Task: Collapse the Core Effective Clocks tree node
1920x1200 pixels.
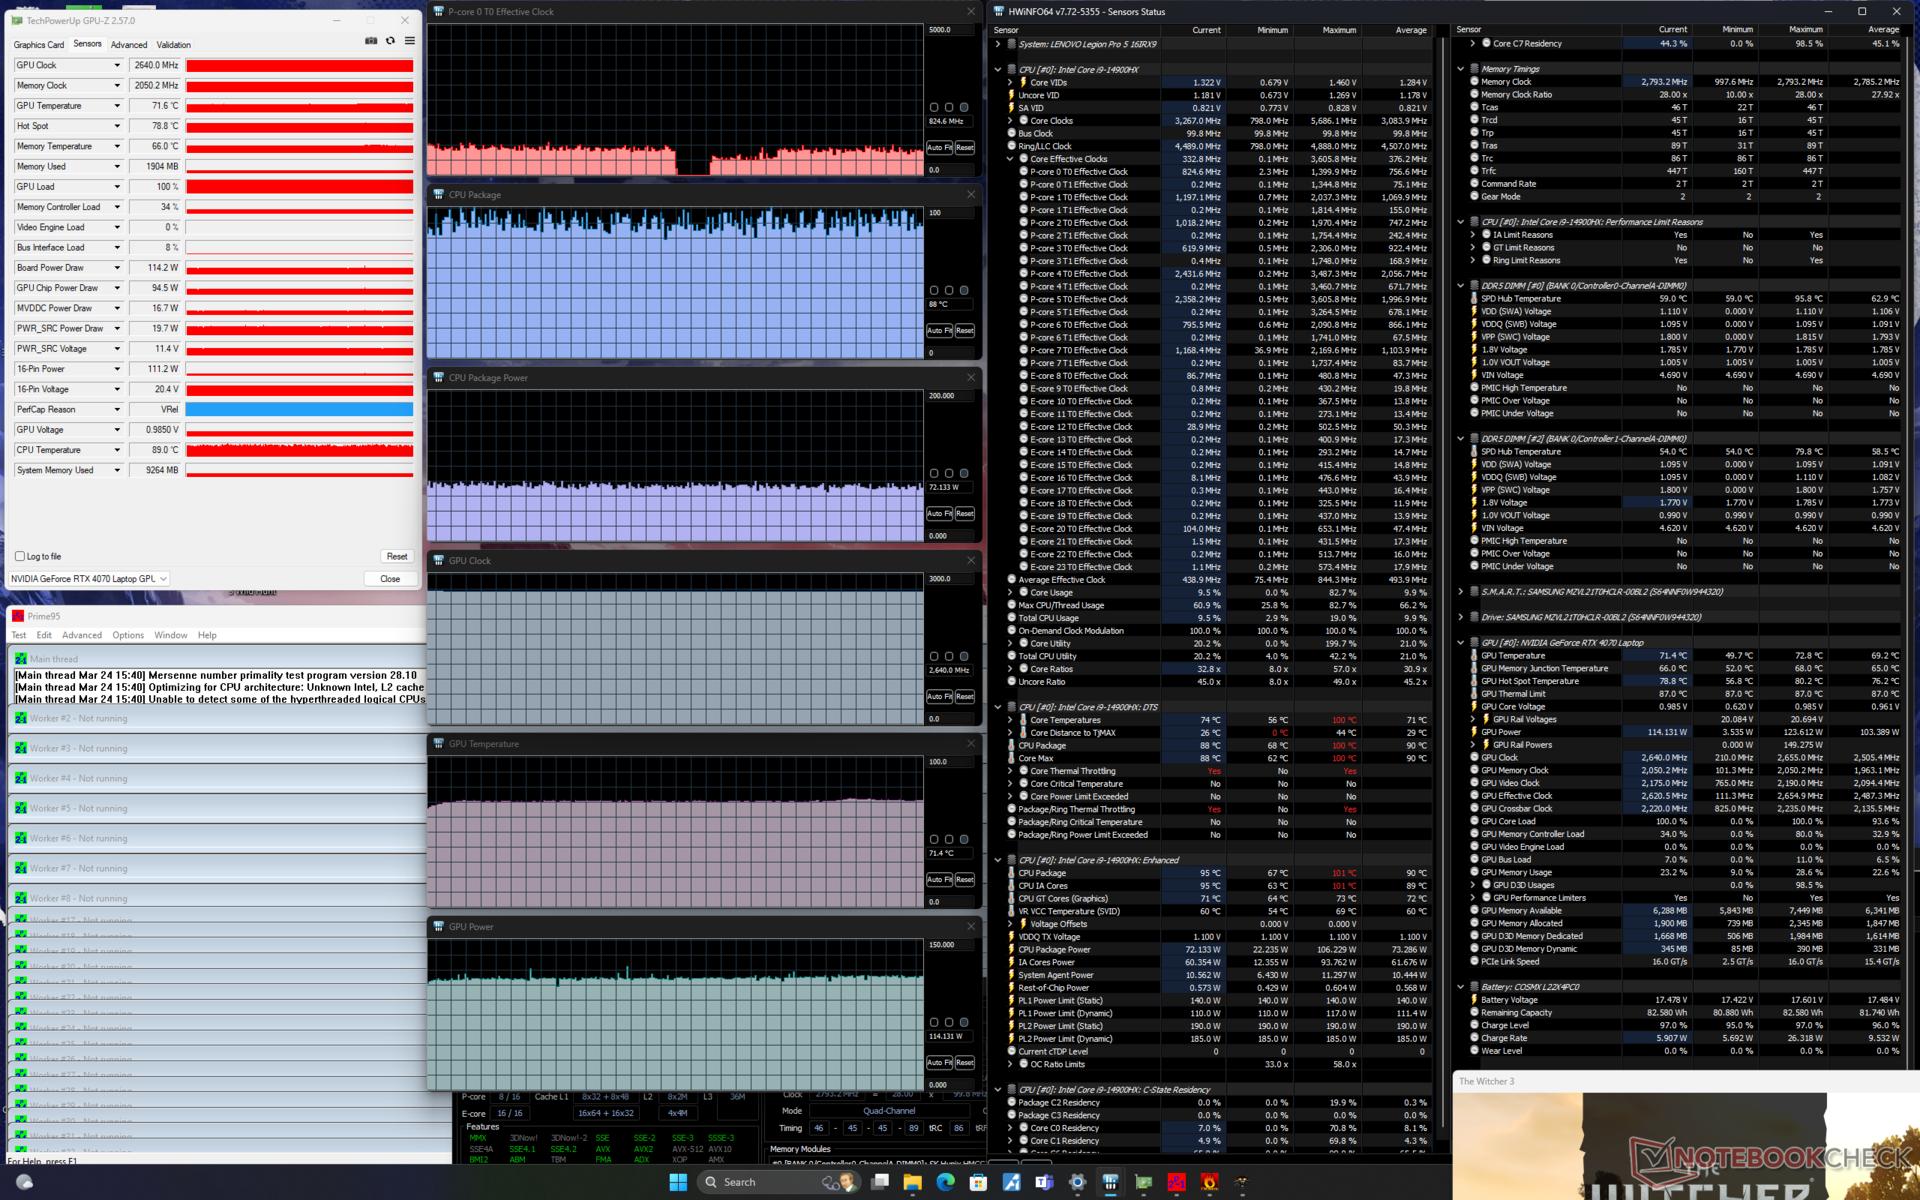Action: 1010,159
